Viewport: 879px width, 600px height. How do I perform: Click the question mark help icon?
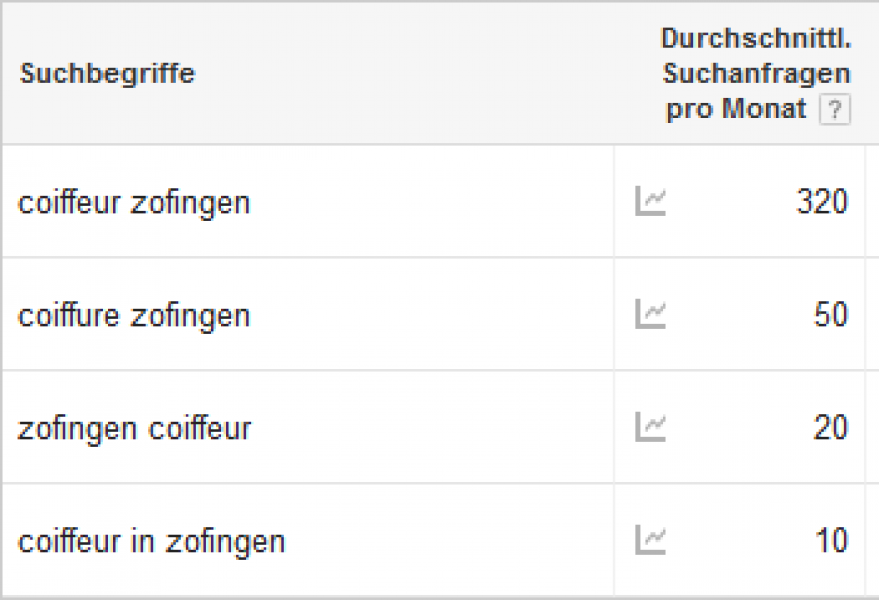point(834,111)
